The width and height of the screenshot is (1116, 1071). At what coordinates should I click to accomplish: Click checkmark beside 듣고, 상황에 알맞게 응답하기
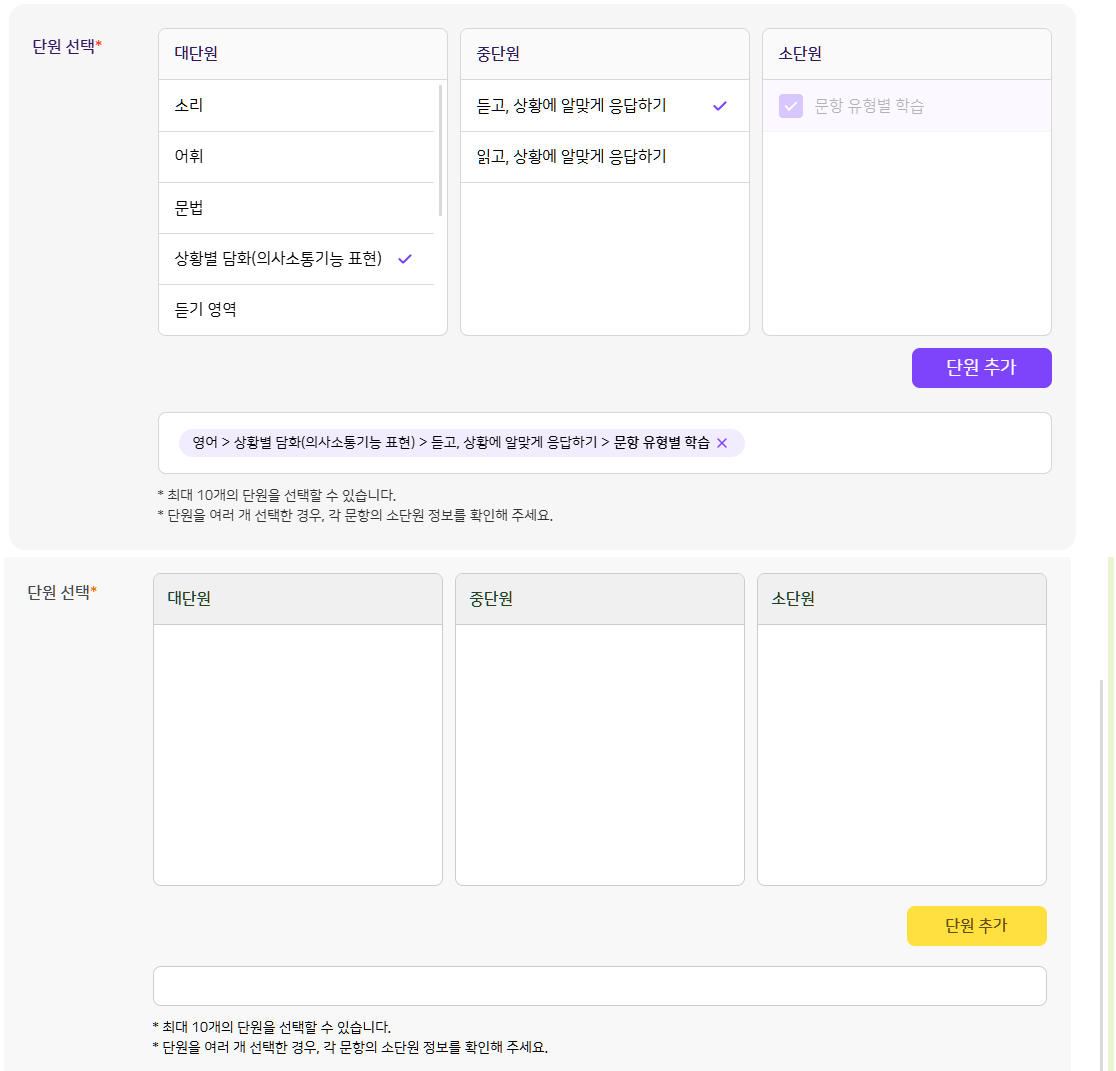pos(720,106)
